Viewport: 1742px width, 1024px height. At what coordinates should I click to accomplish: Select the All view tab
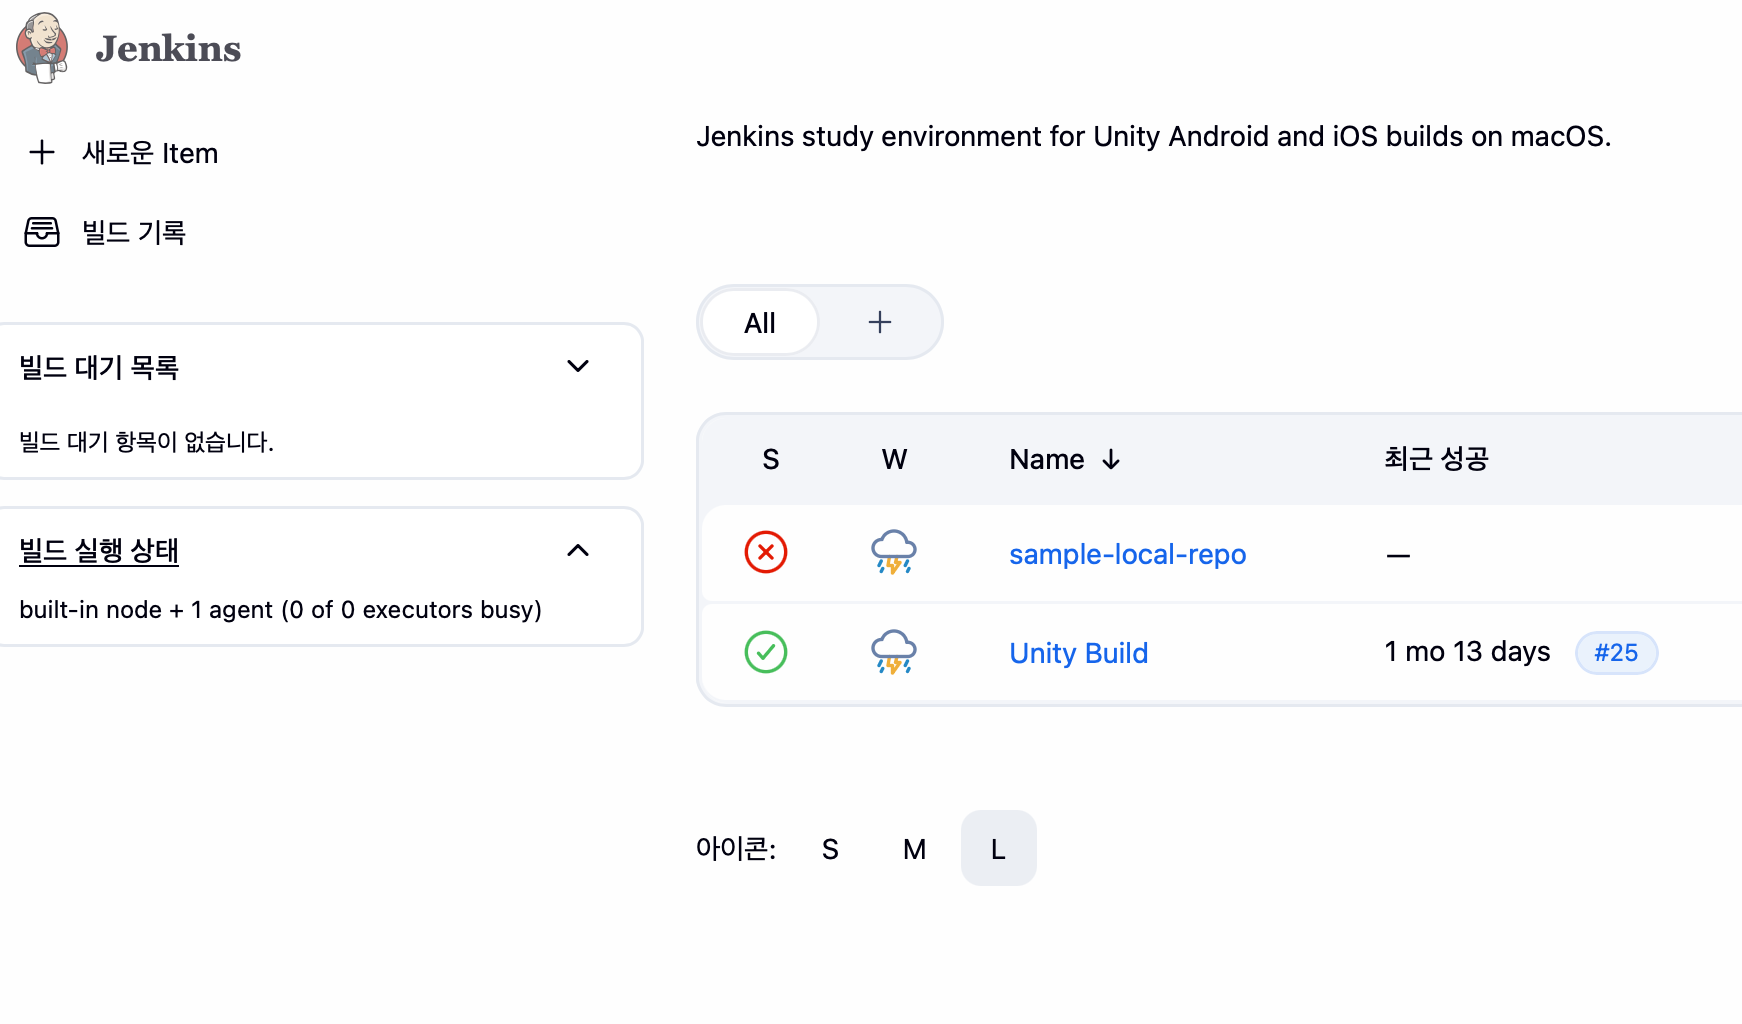click(x=760, y=323)
